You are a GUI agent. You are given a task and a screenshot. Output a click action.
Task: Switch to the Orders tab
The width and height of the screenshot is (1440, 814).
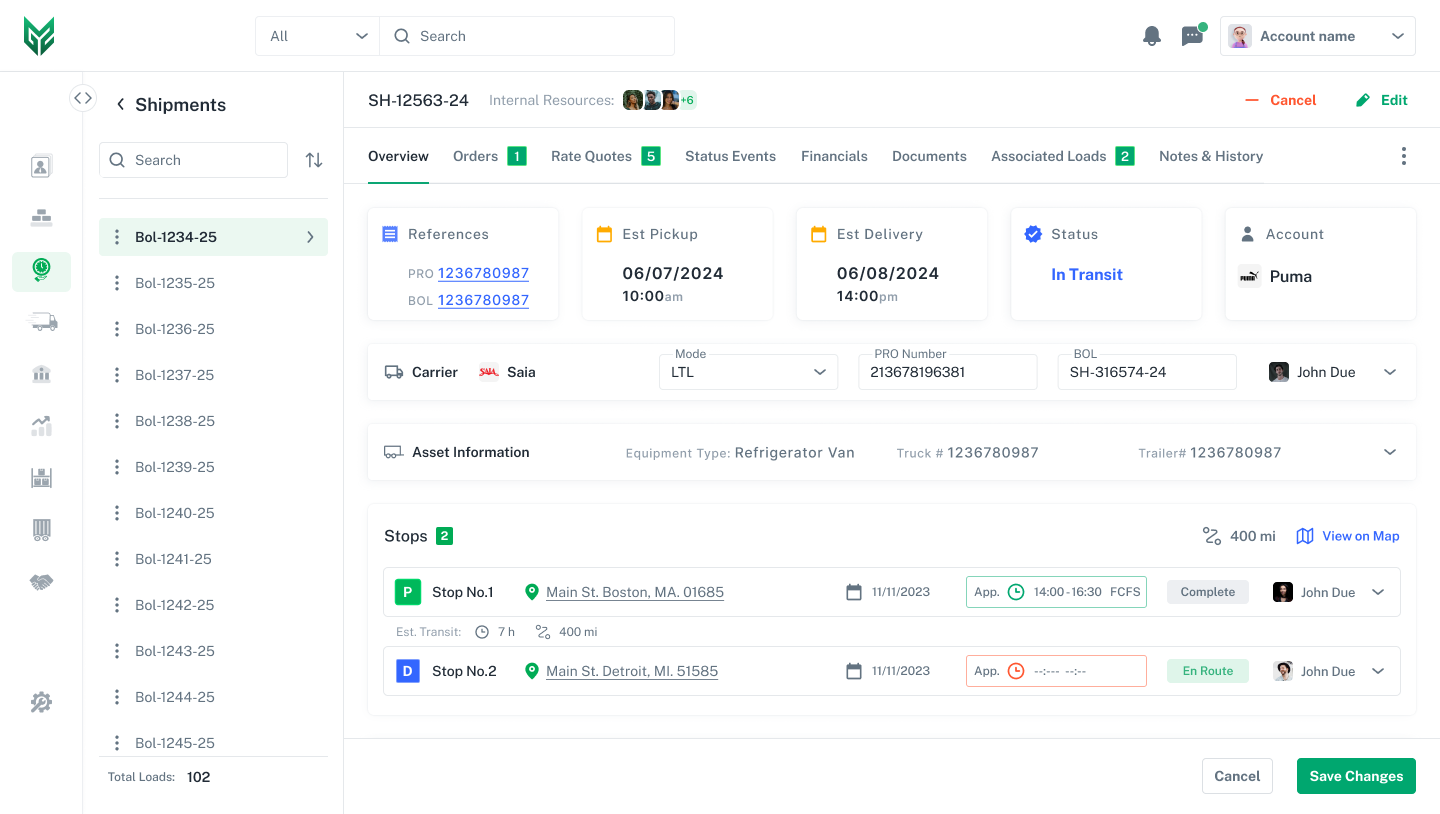click(490, 156)
